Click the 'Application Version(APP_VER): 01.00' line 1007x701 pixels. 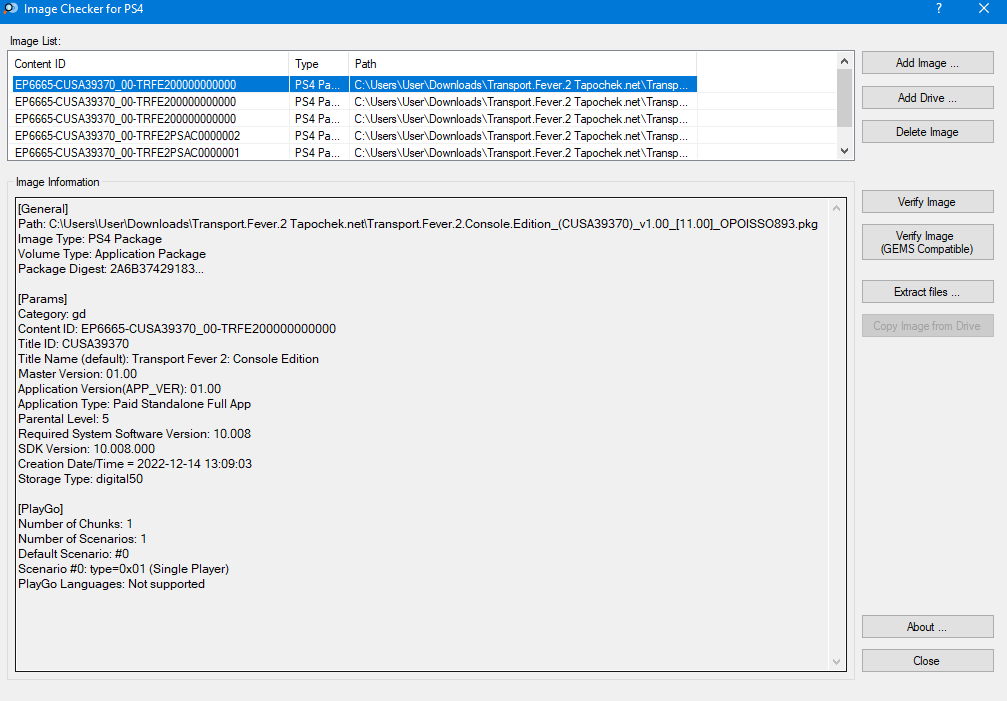[x=119, y=388]
